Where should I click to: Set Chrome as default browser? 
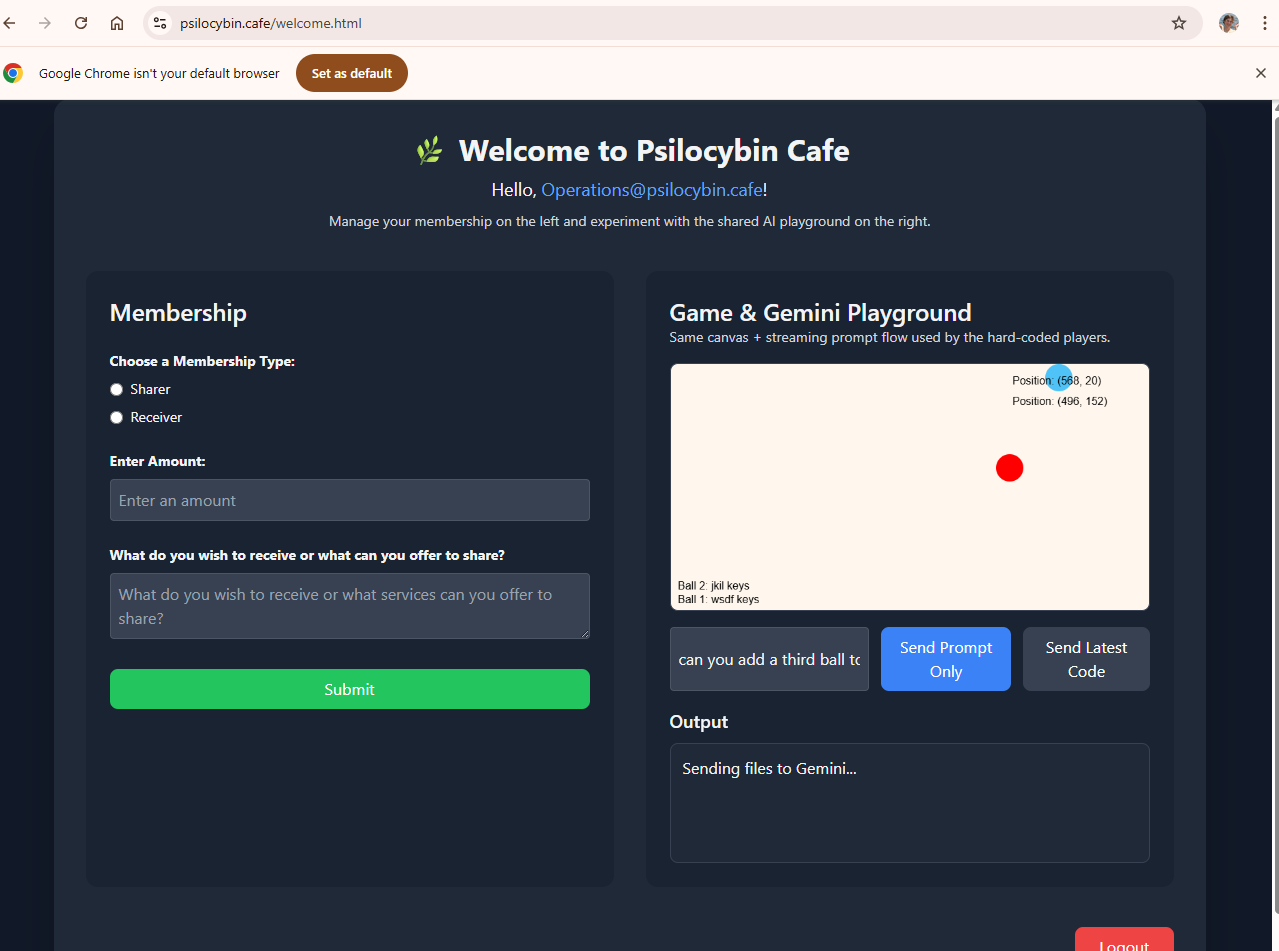(x=351, y=73)
